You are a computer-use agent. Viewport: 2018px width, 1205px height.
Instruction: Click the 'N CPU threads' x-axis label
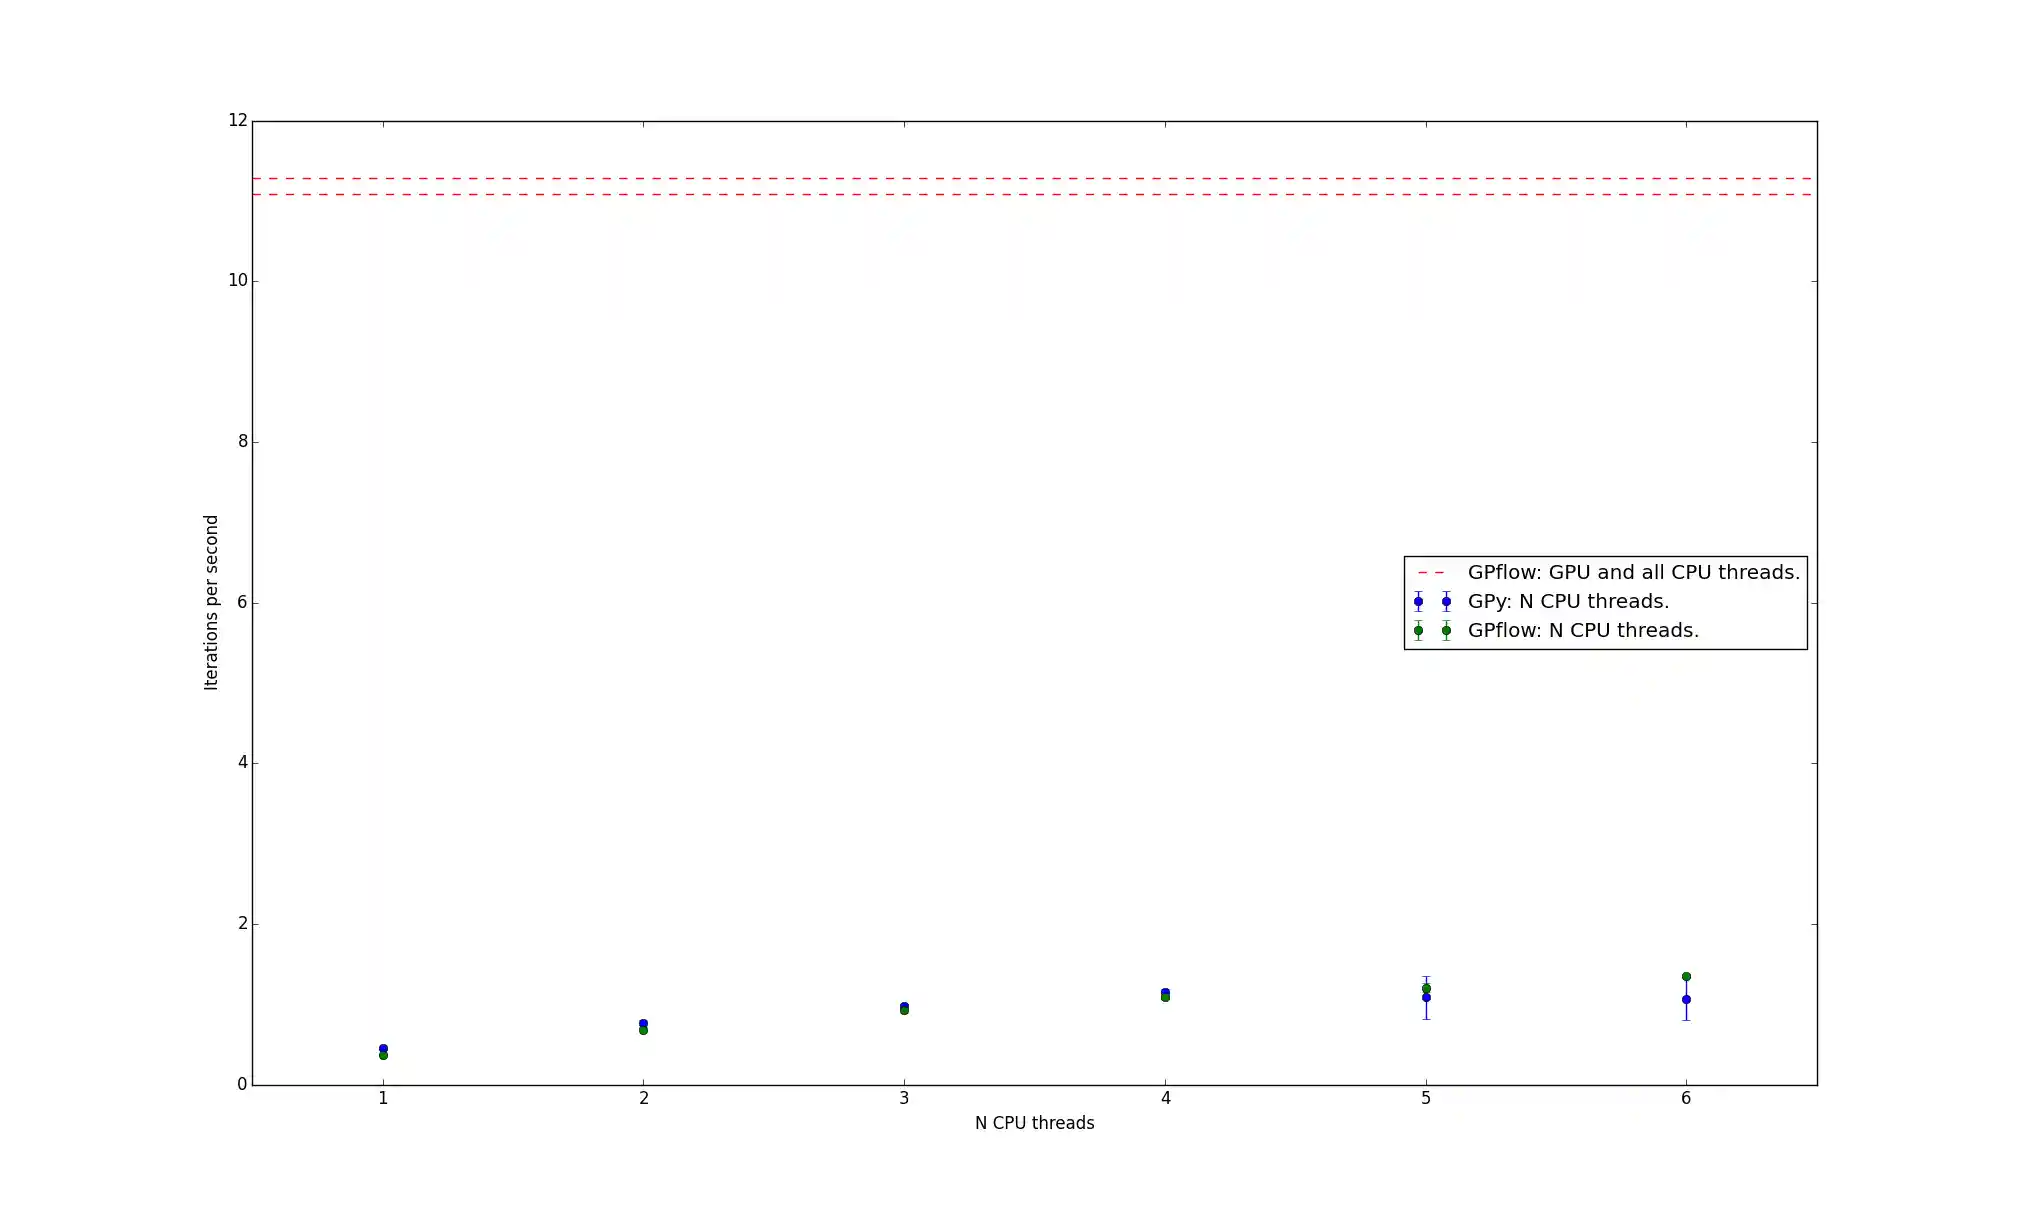click(x=1034, y=1123)
